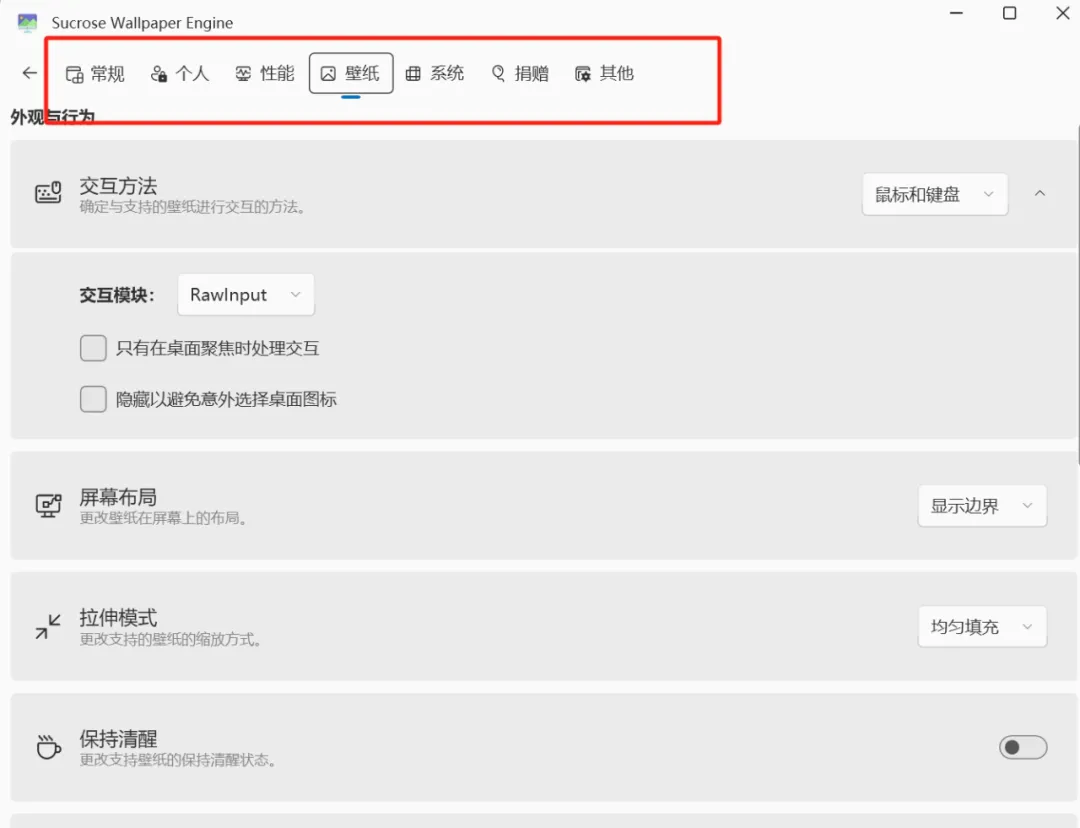Collapse the 交互方法 section chevron
This screenshot has height=828, width=1080.
(x=1040, y=194)
